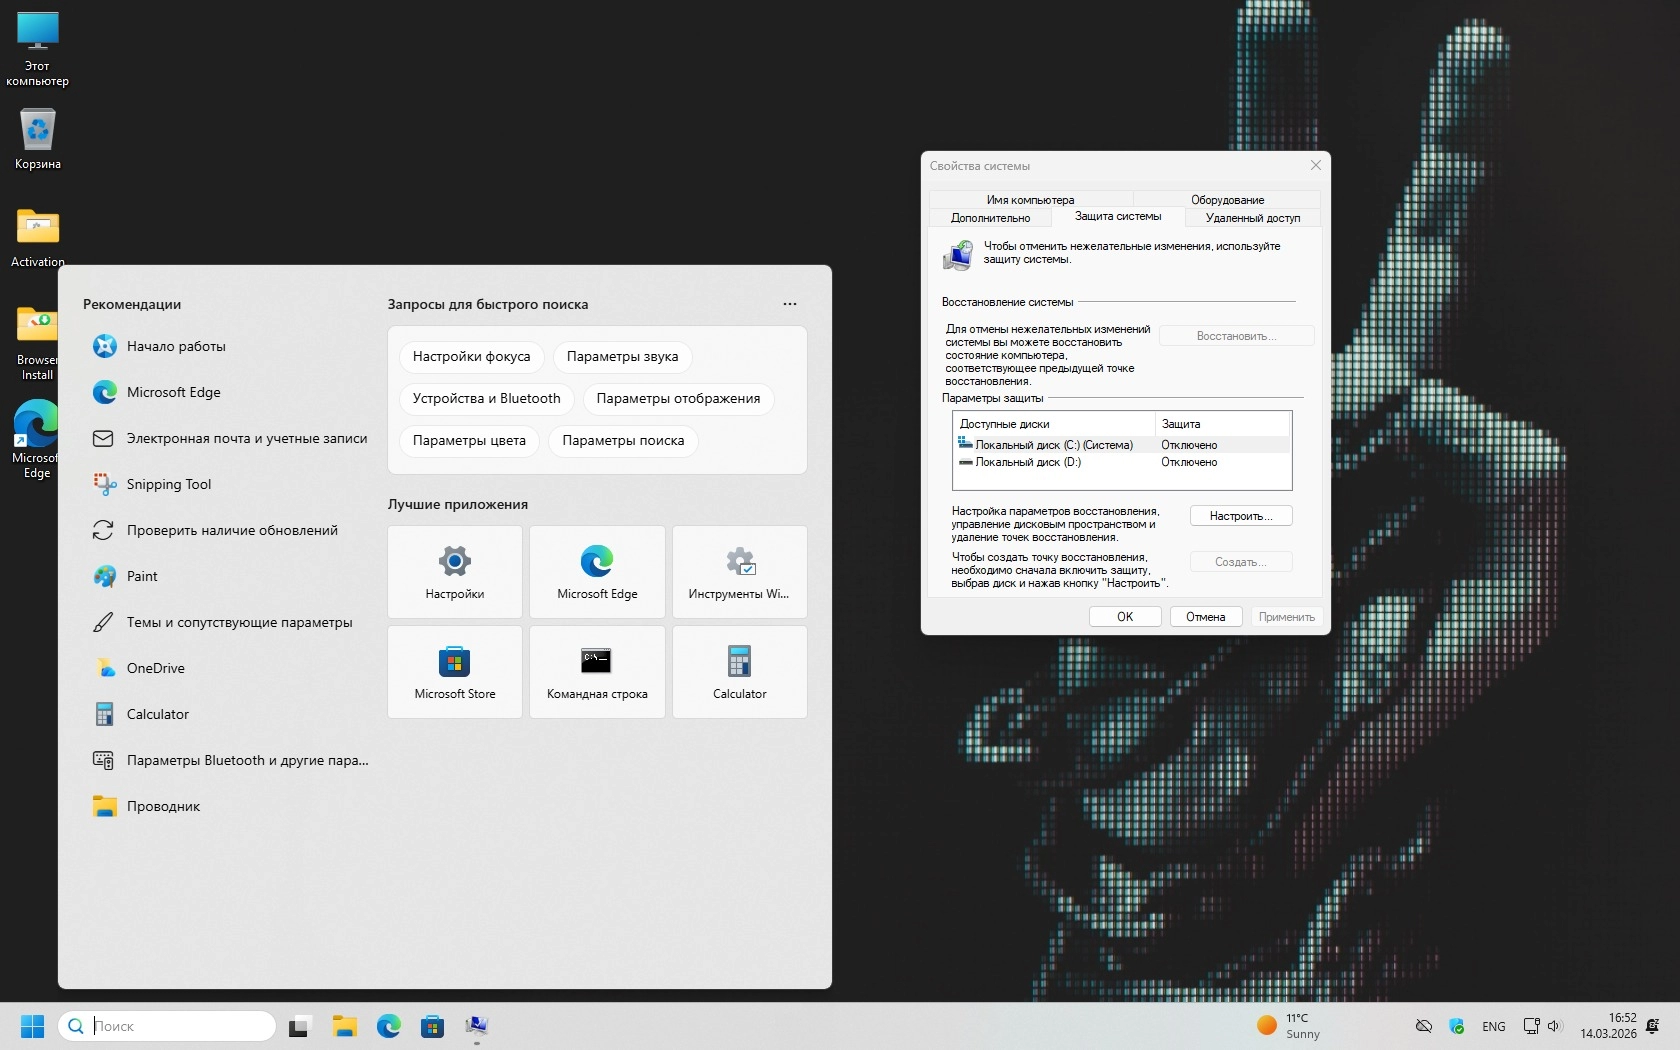
Task: Open Snipping Tool from recommendations
Action: point(168,484)
